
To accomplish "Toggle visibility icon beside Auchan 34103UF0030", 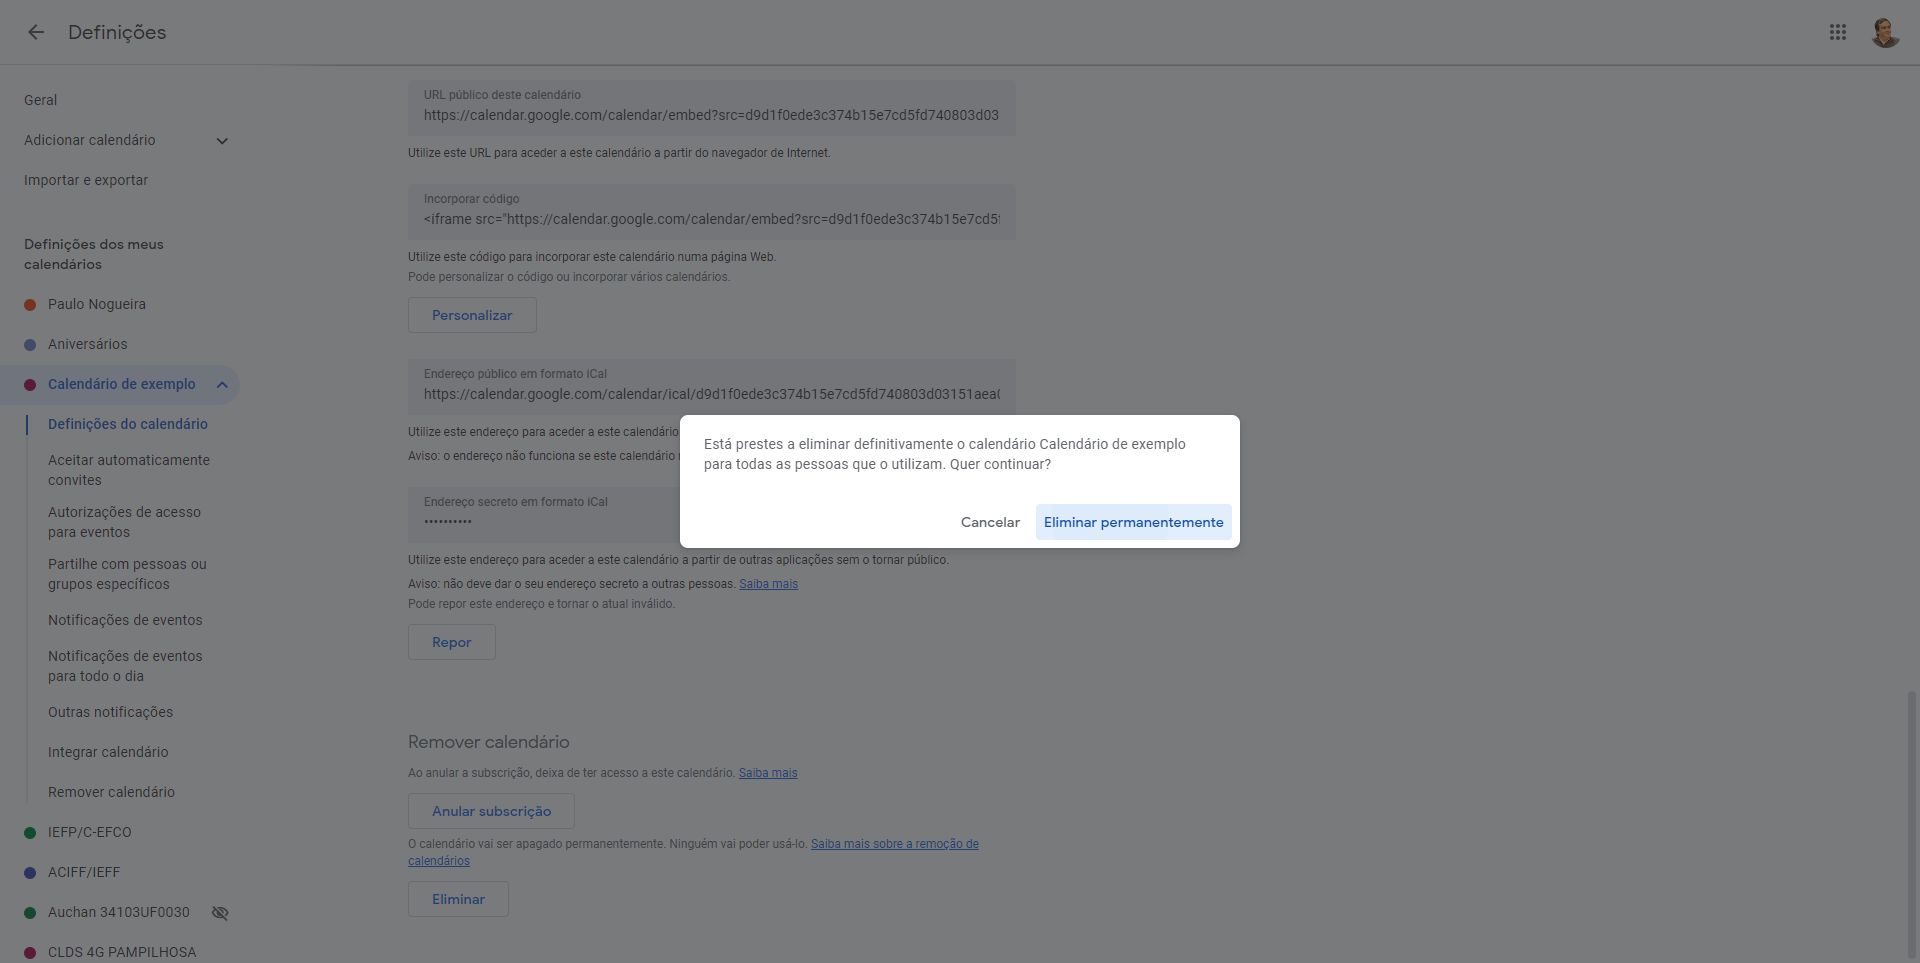I will tap(220, 912).
